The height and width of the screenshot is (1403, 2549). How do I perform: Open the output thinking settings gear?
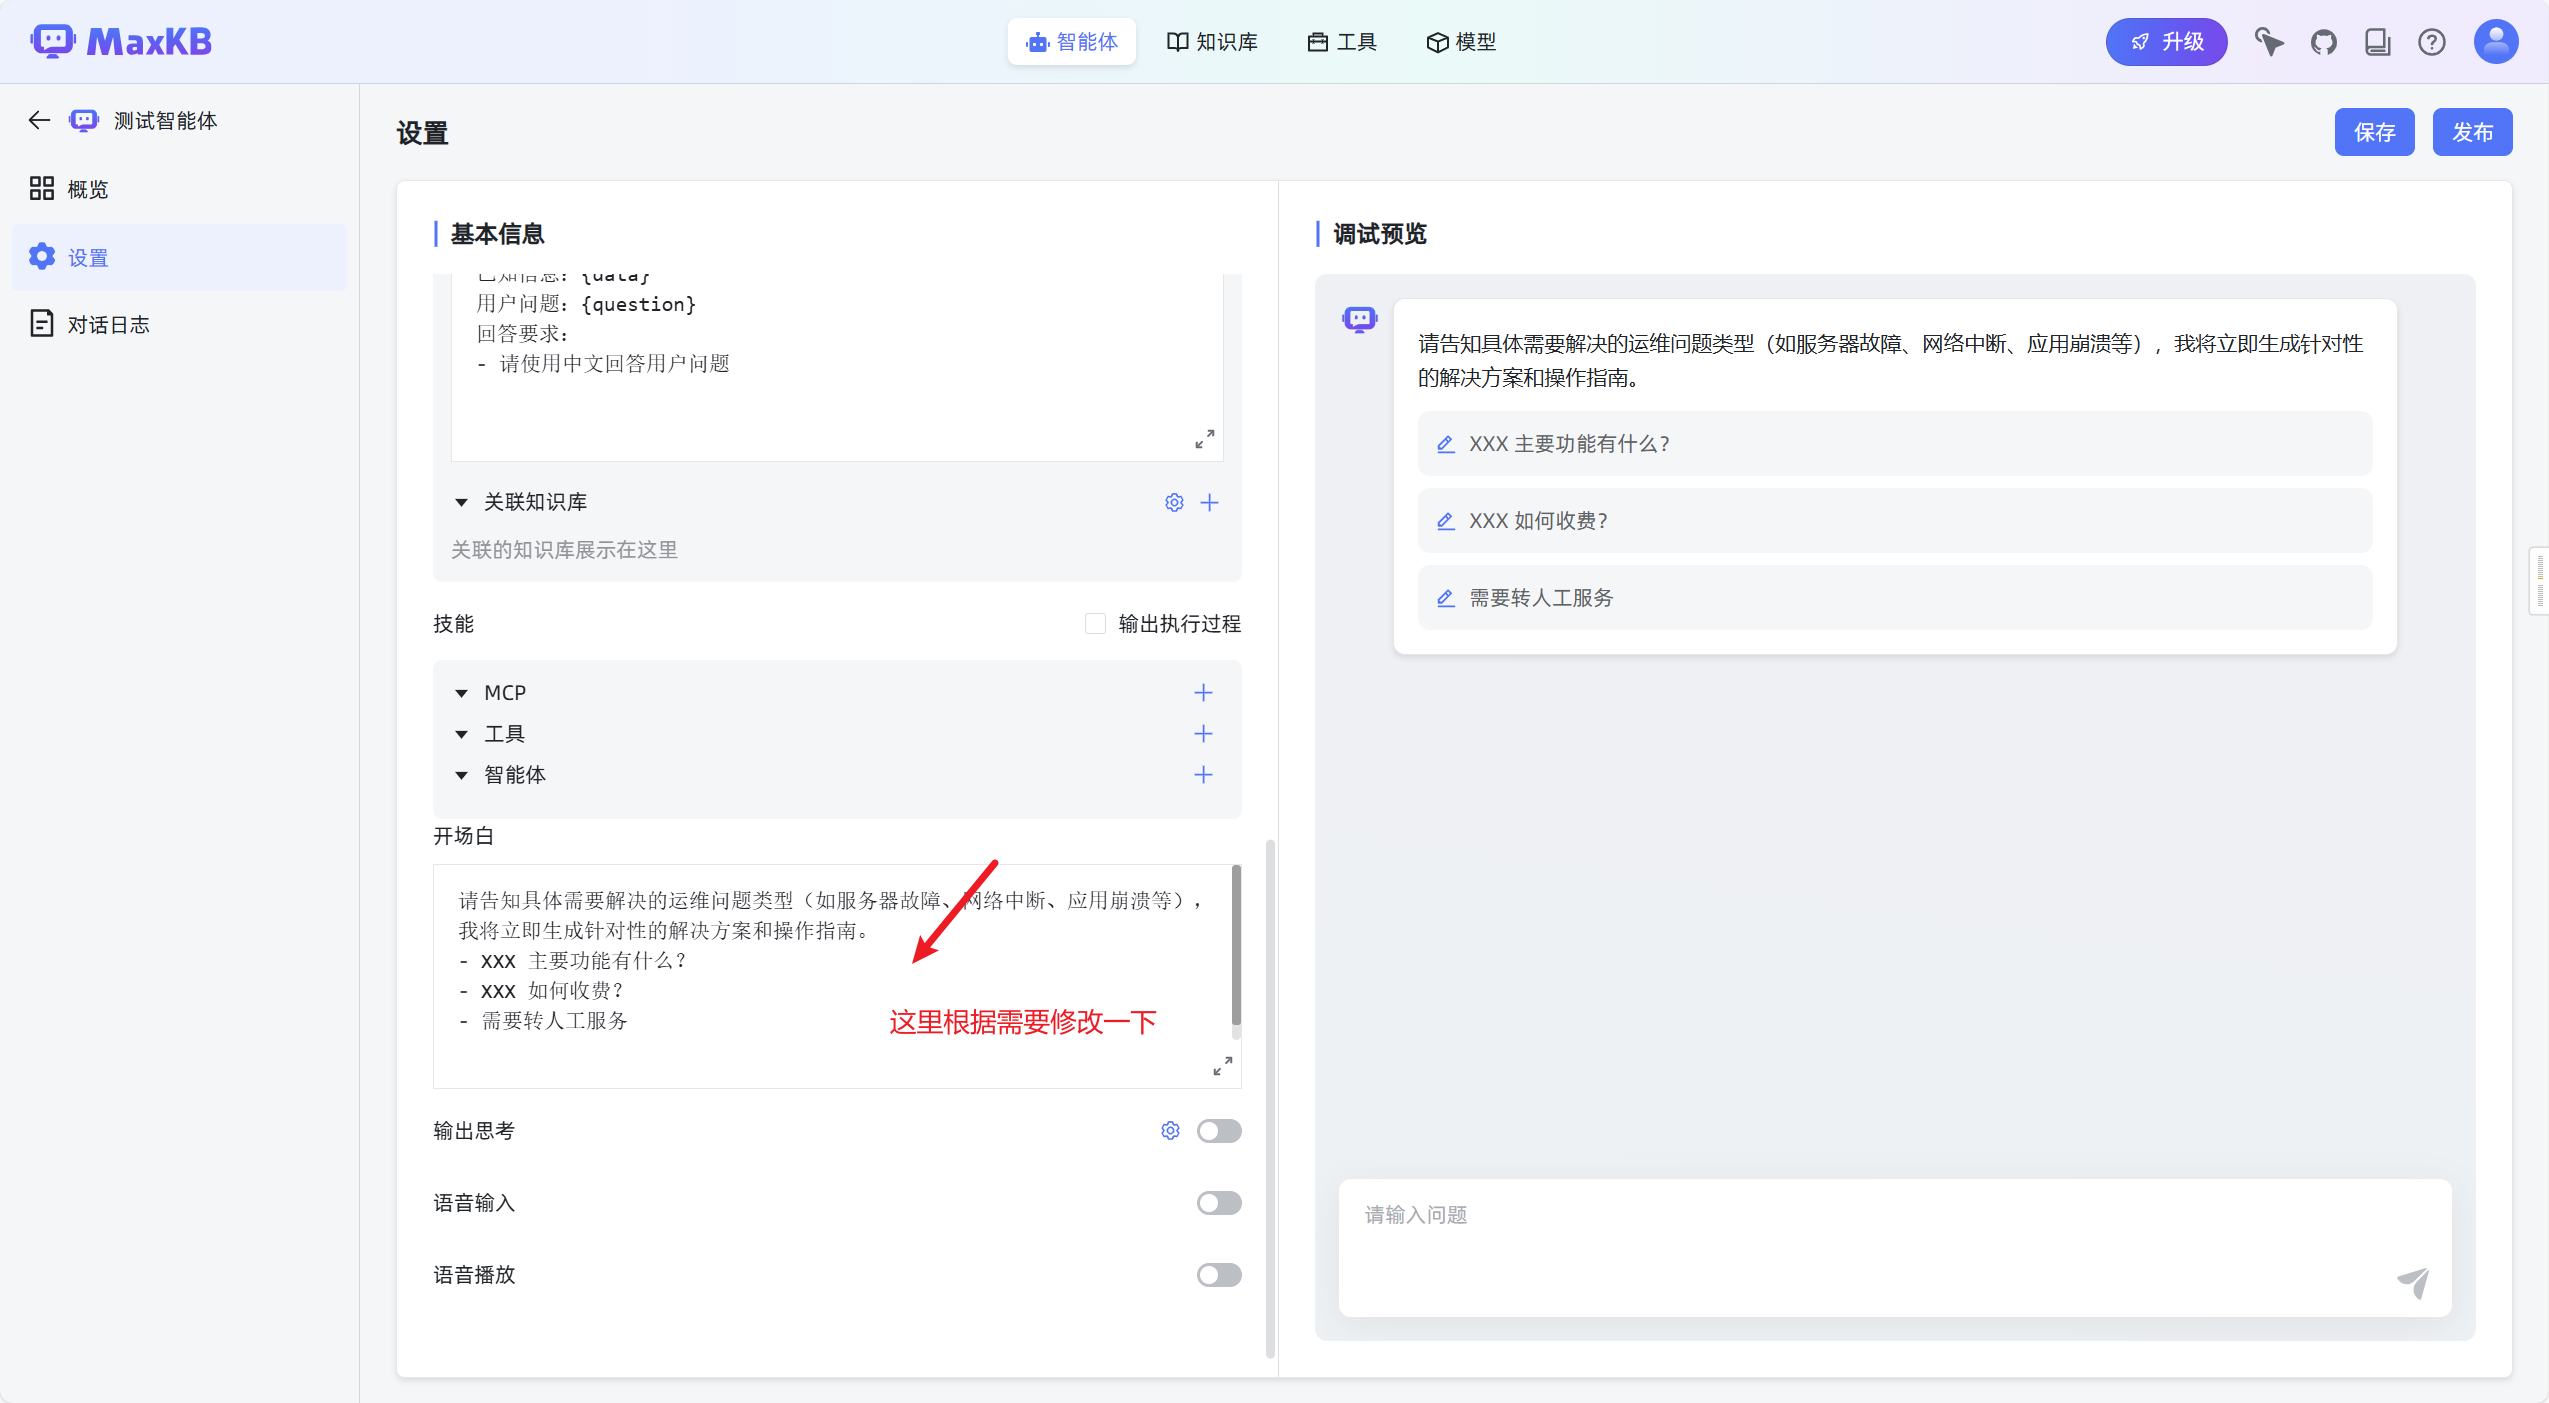(x=1170, y=1130)
